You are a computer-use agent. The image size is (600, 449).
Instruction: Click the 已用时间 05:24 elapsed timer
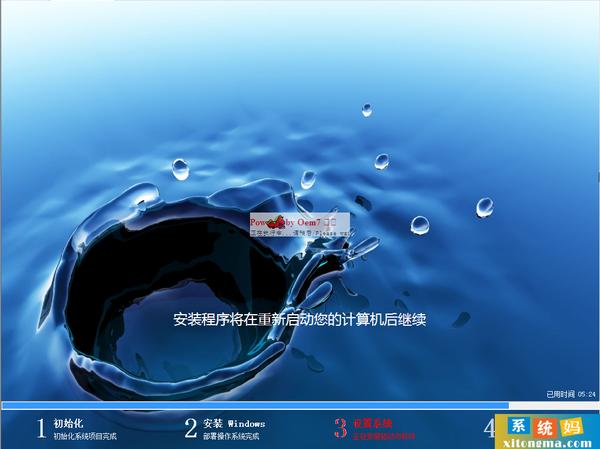[571, 394]
